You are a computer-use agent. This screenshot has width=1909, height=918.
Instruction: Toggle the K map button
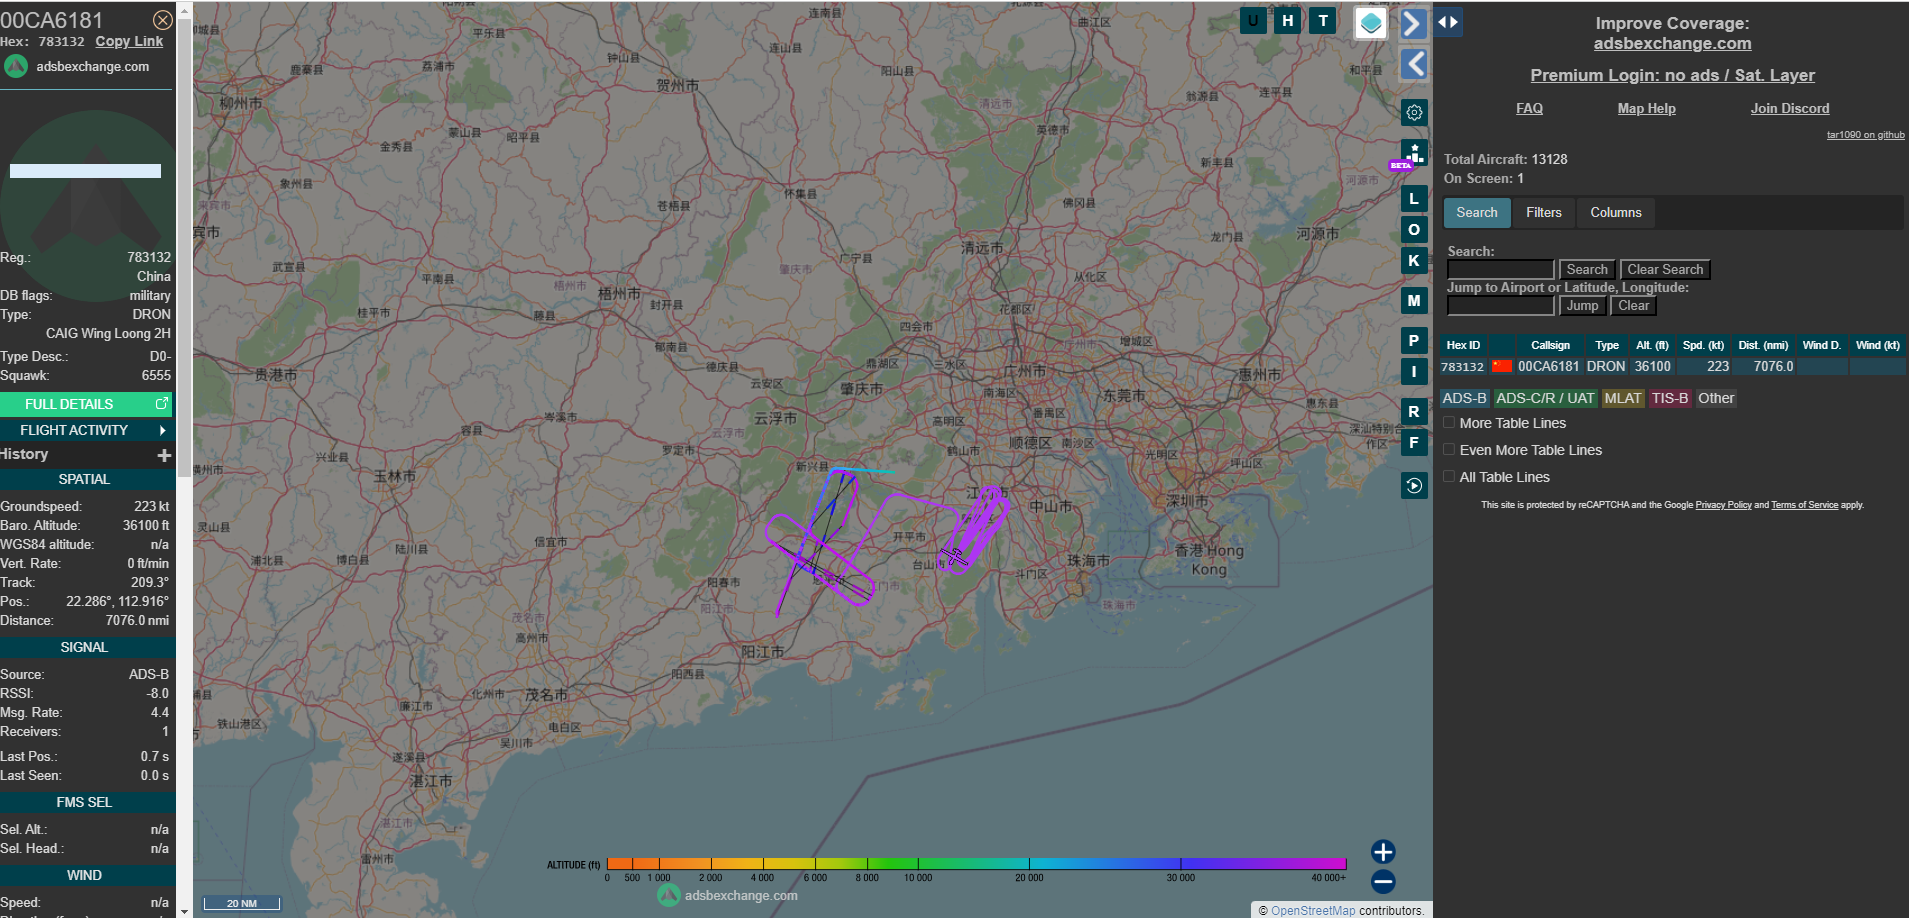[1414, 261]
